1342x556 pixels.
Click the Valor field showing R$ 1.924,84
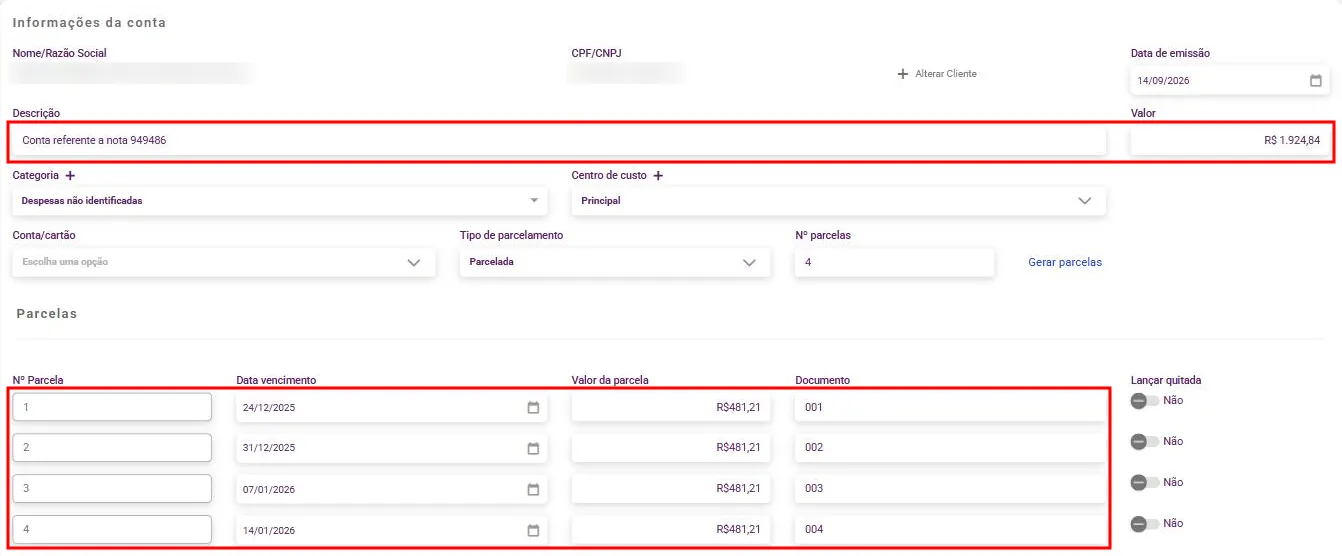tap(1231, 141)
